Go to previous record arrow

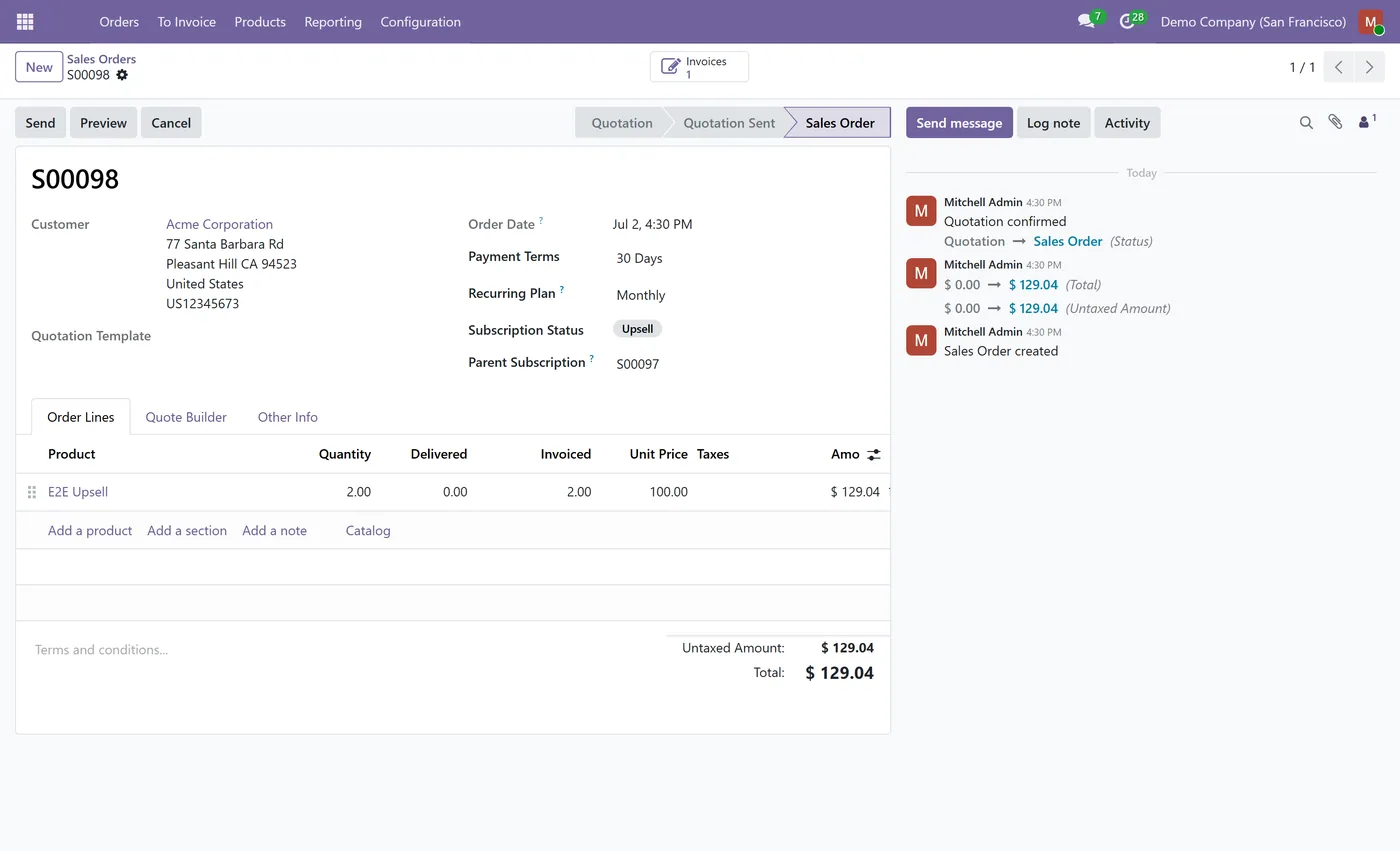tap(1339, 67)
